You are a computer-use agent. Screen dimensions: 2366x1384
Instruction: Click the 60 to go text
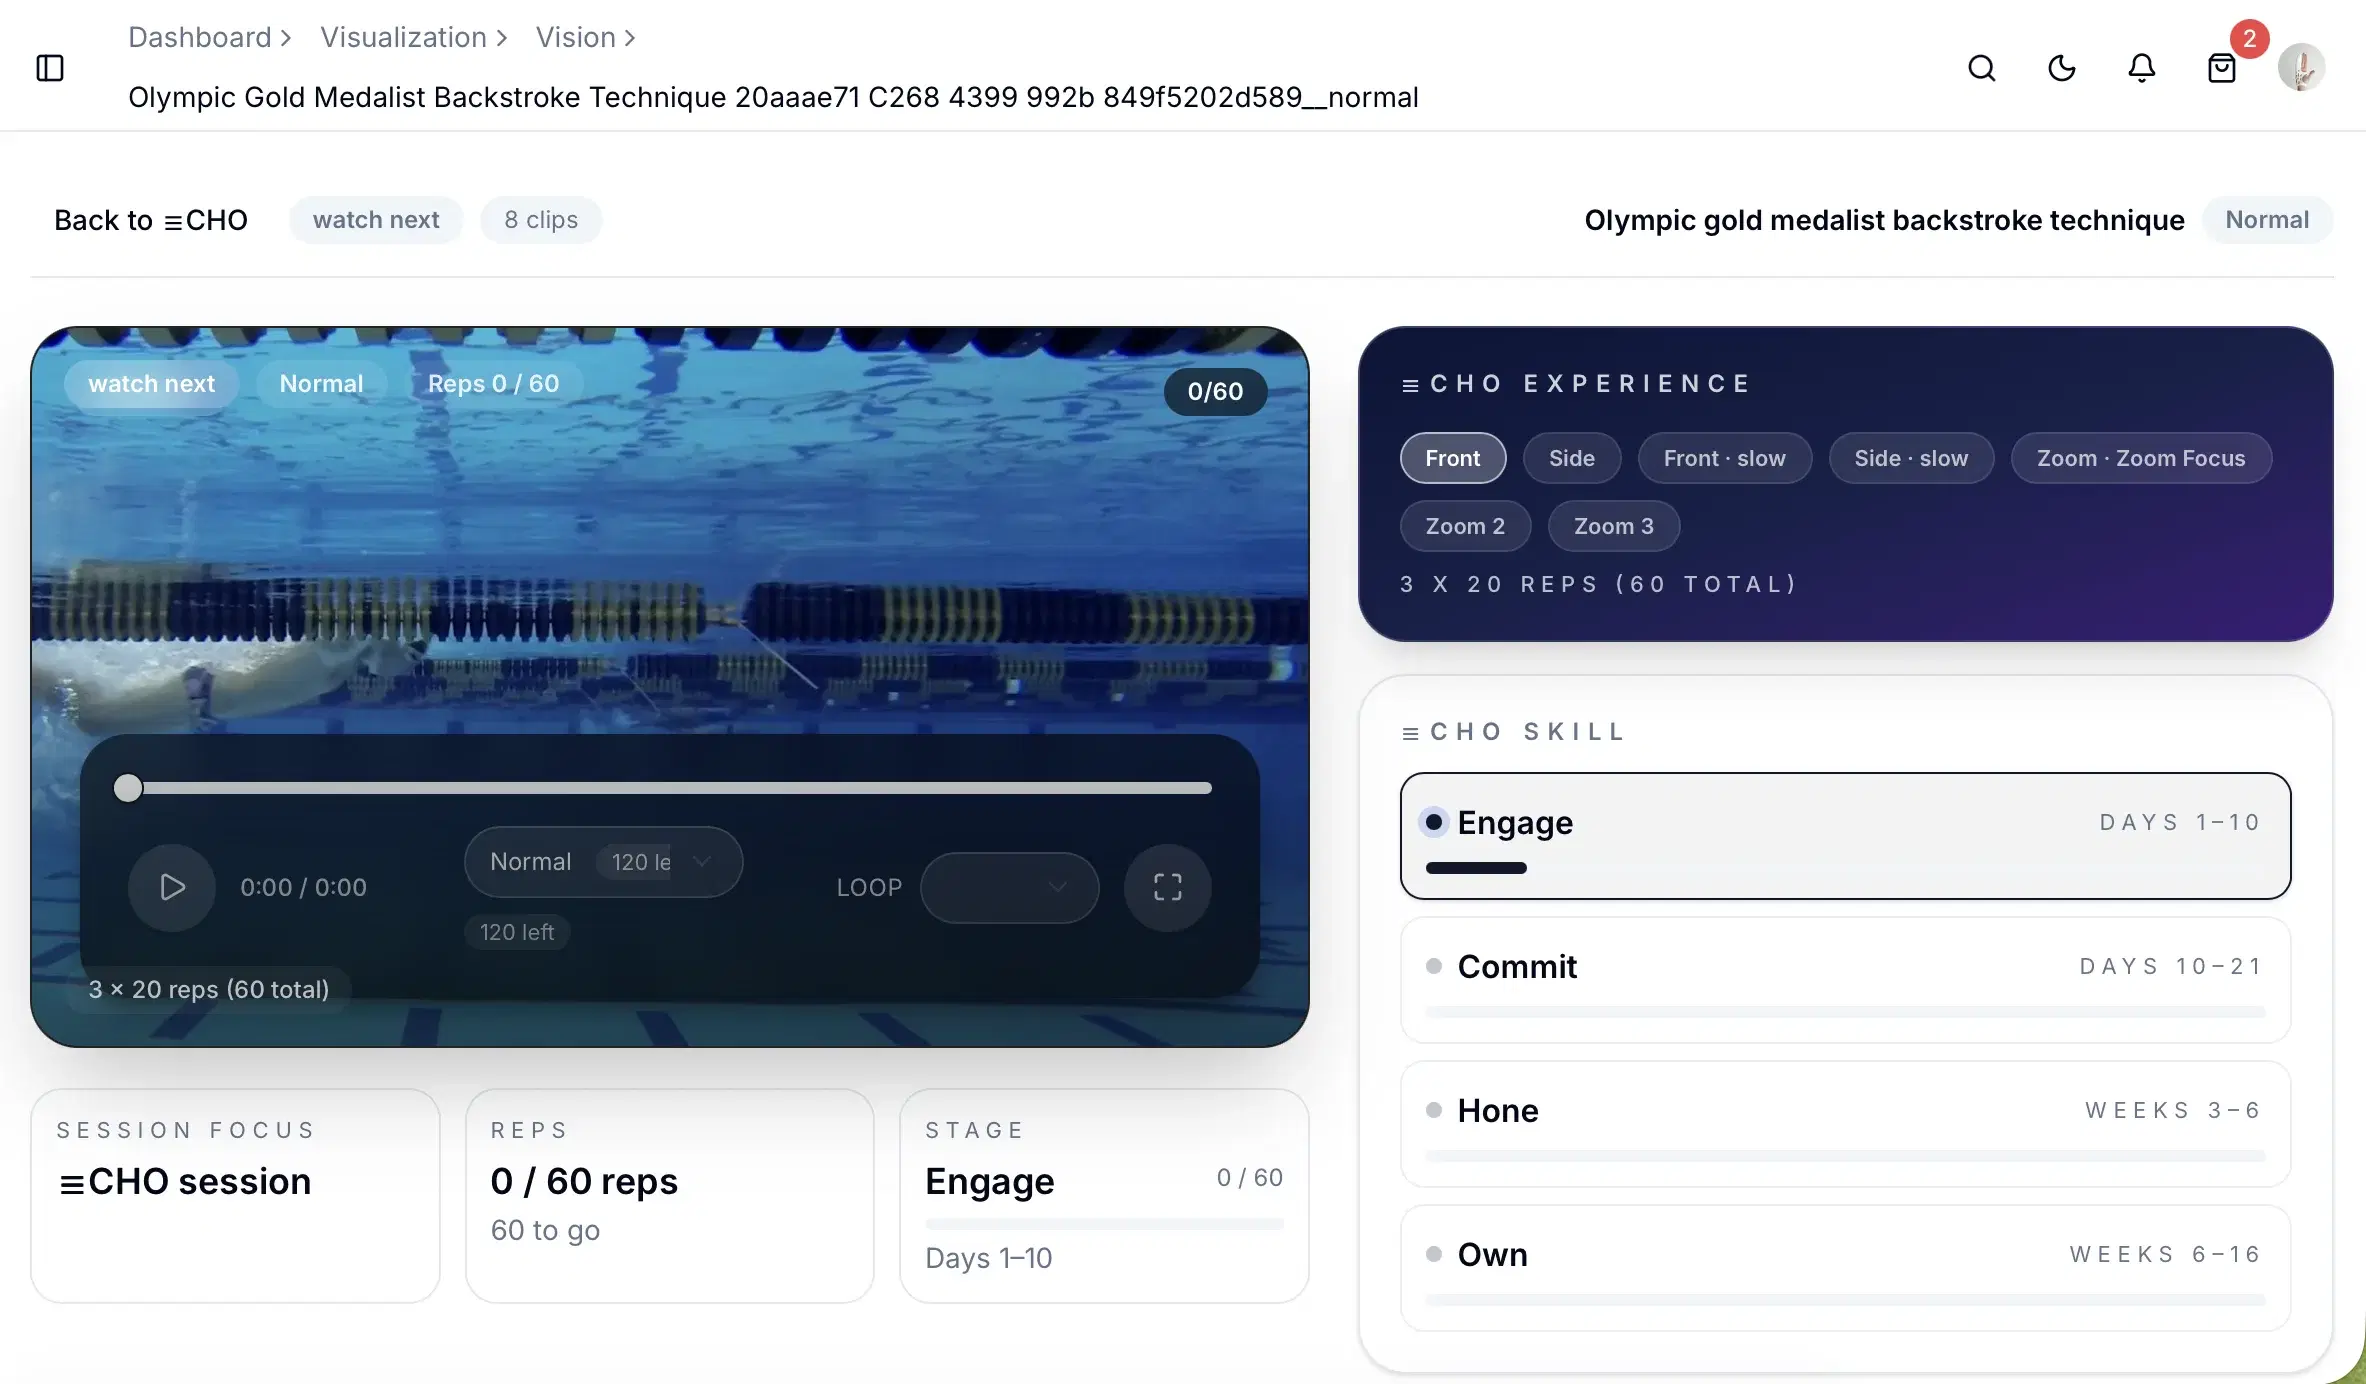545,1230
